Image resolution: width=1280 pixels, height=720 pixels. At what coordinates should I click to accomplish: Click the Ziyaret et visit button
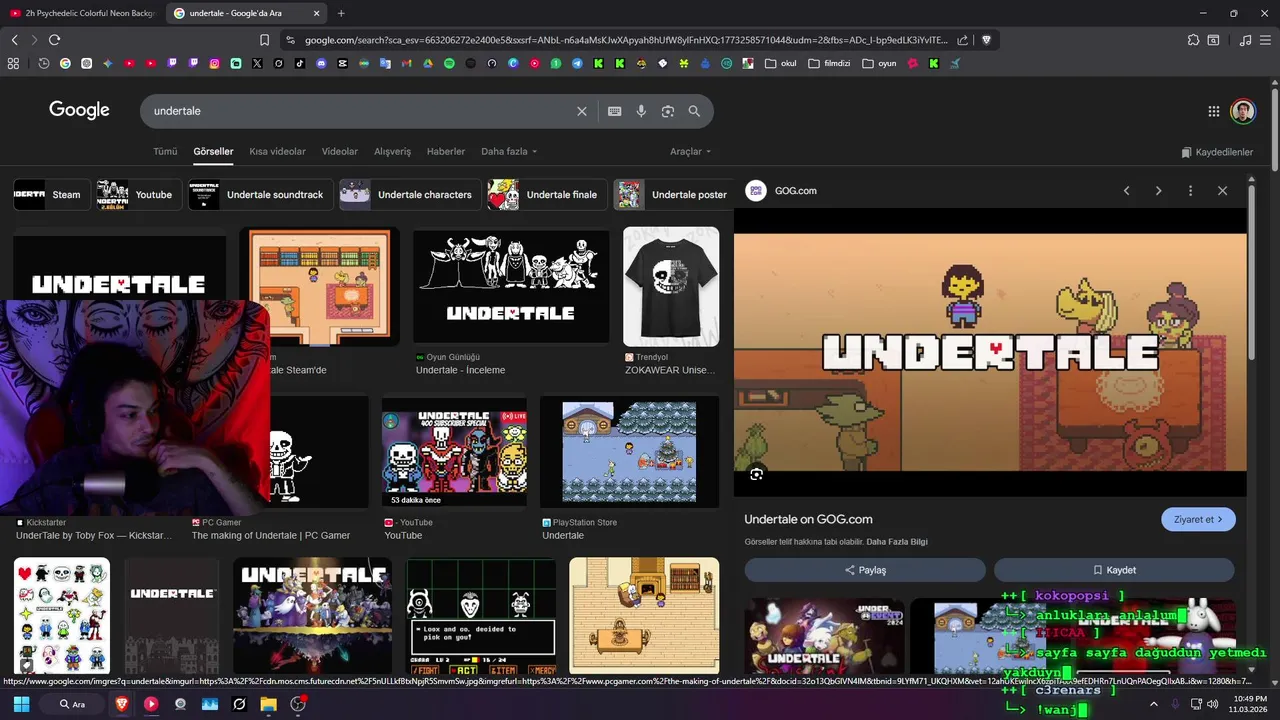(x=1198, y=520)
